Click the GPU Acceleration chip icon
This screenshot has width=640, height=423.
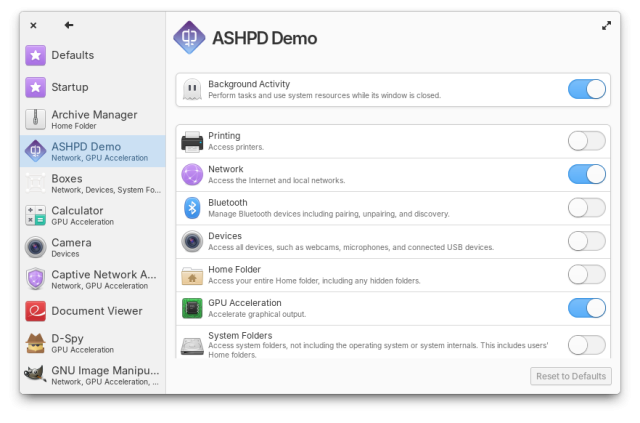[192, 308]
